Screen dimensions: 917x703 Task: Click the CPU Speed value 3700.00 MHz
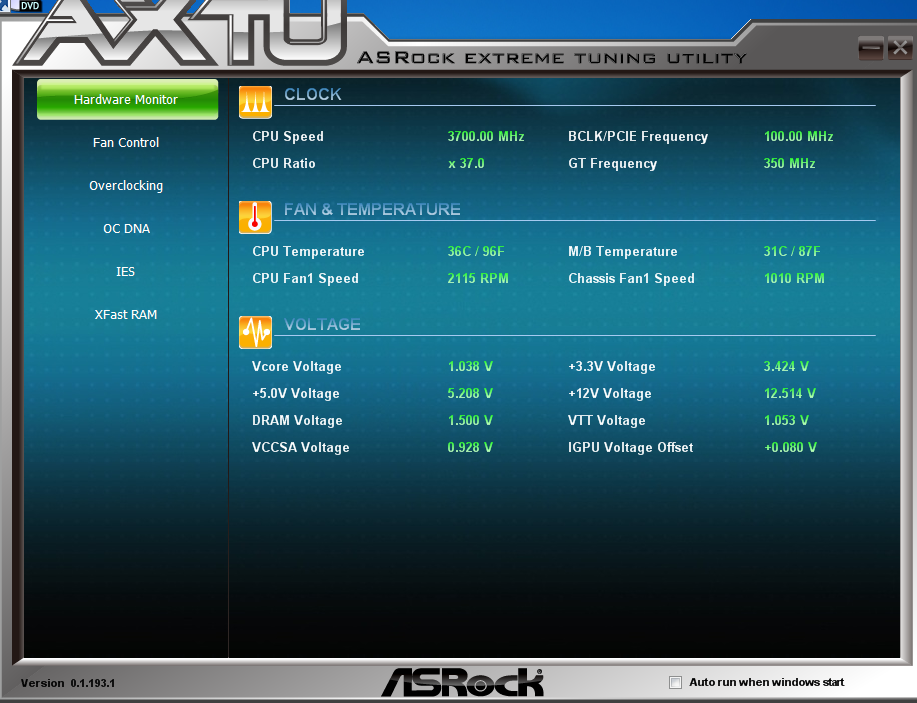pyautogui.click(x=485, y=136)
